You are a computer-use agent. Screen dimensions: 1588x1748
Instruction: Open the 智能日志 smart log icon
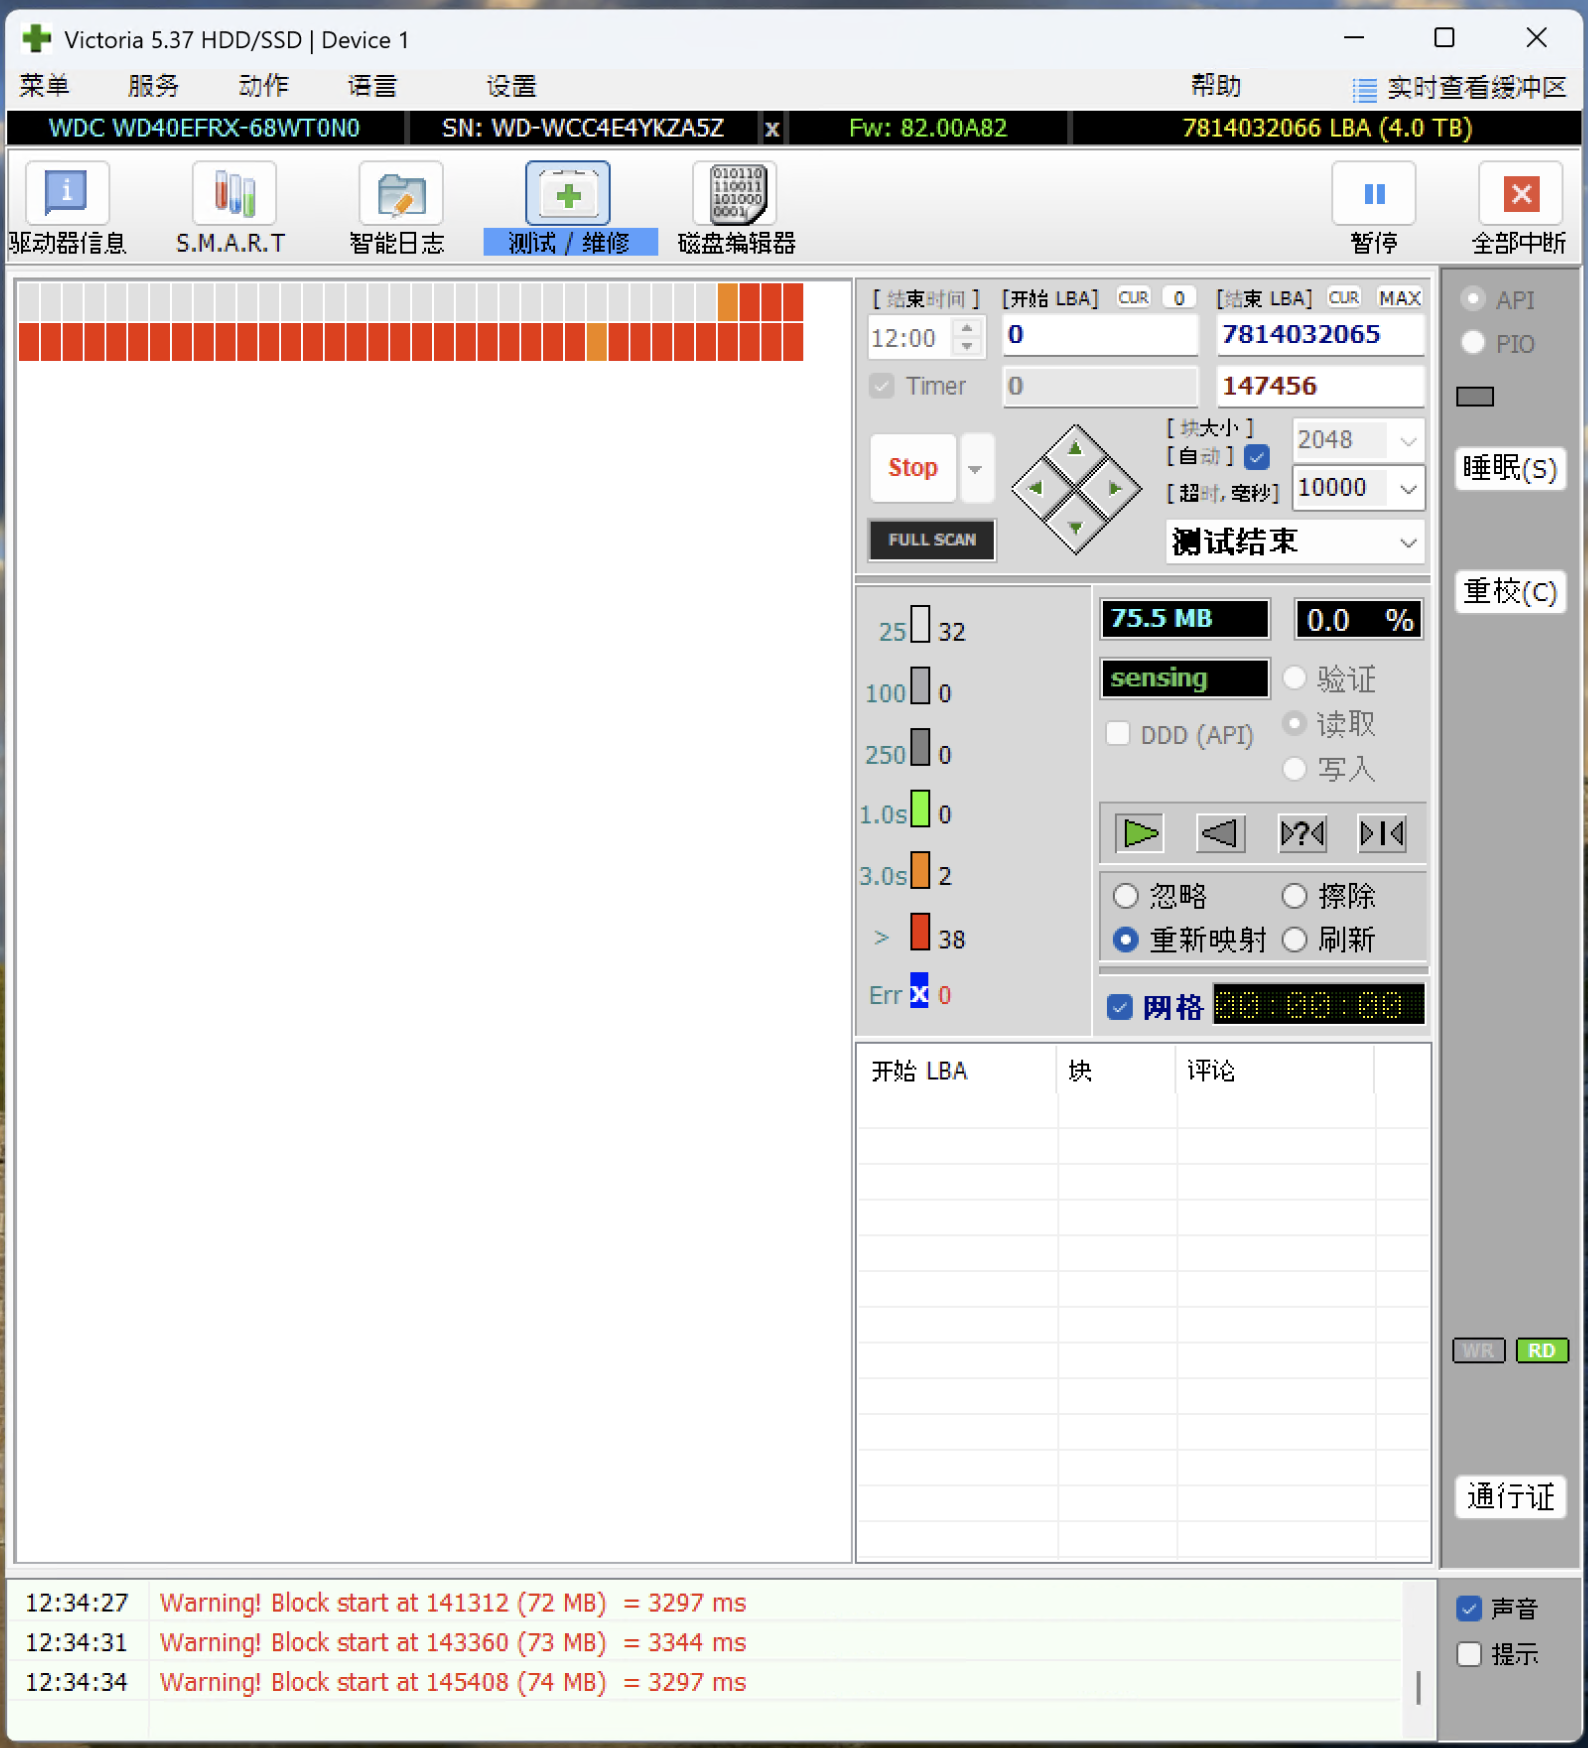point(400,193)
